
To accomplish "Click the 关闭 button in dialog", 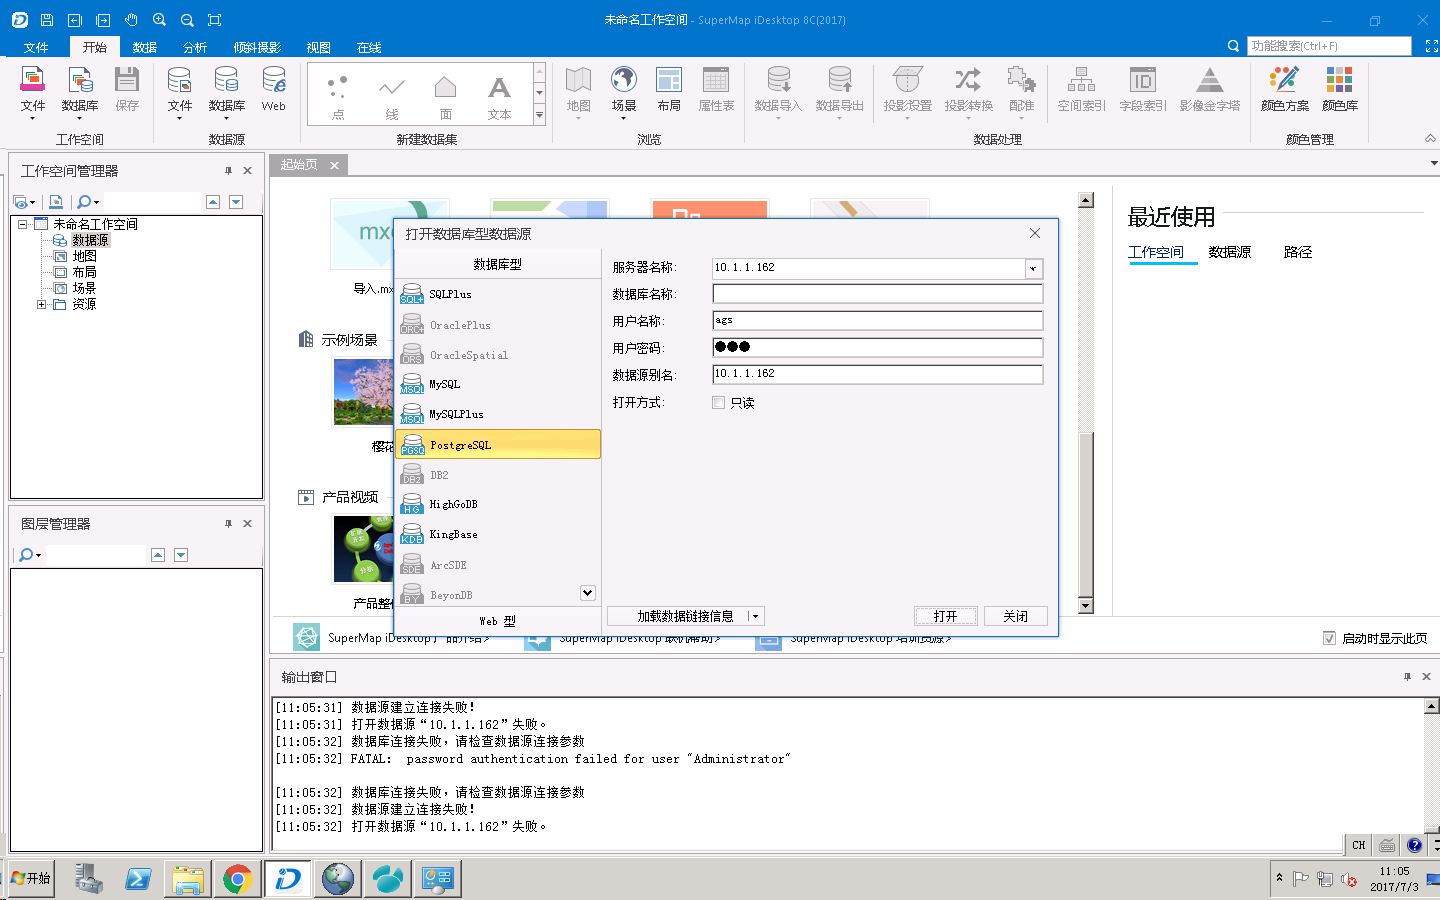I will pos(1016,616).
